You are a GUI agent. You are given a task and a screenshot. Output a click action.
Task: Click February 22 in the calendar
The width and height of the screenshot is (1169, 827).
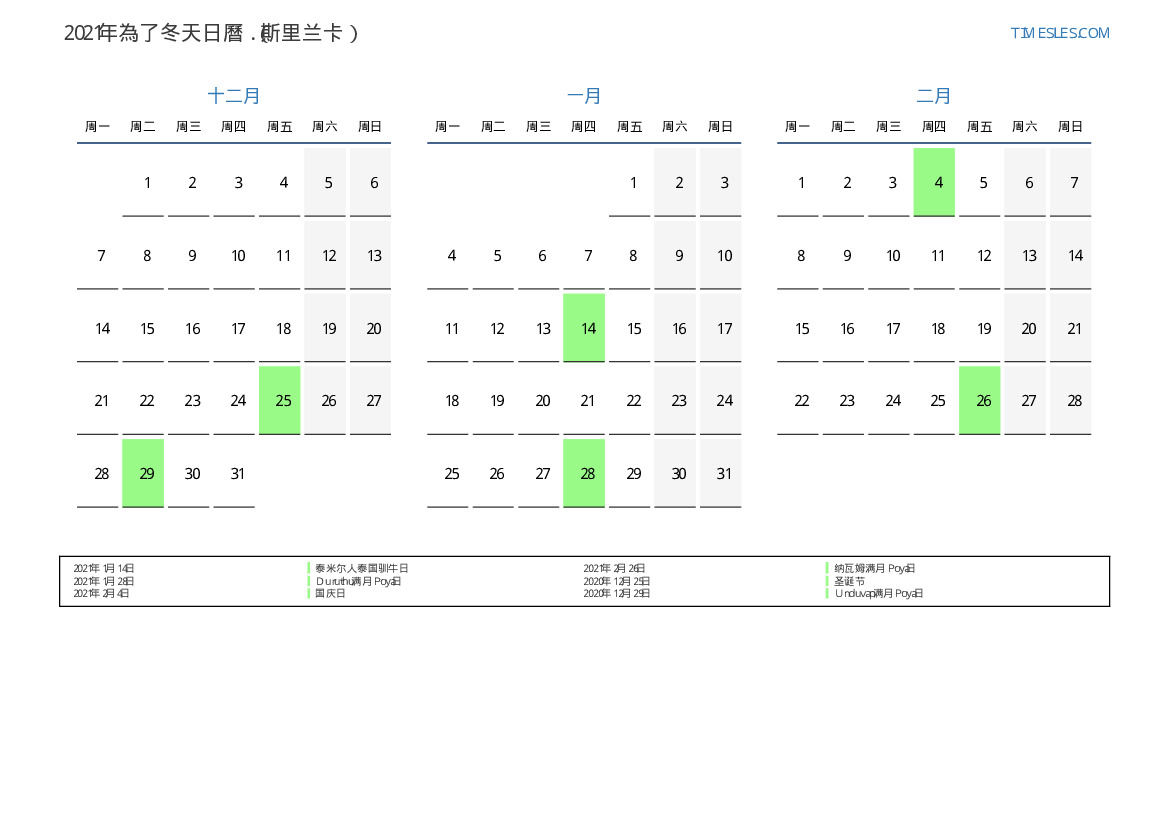click(x=798, y=400)
